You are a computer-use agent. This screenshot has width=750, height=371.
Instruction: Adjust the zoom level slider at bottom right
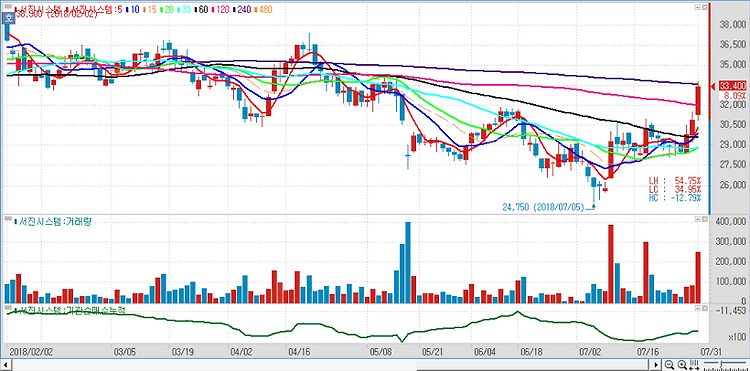coord(721,365)
